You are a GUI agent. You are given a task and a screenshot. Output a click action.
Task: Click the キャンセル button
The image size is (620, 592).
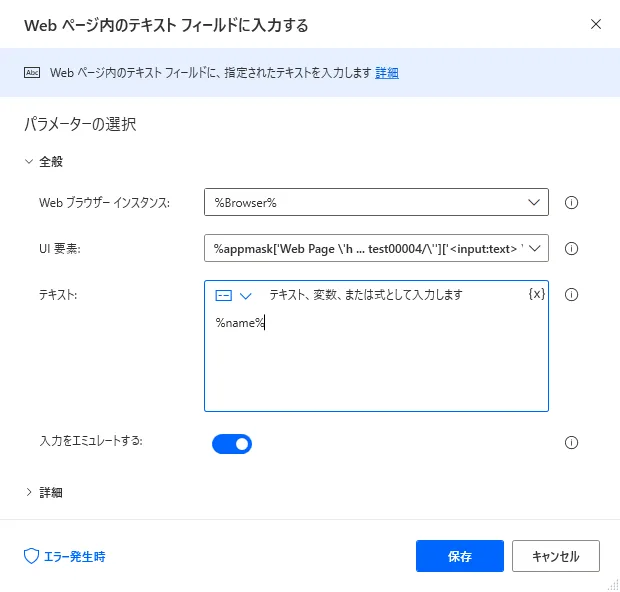pyautogui.click(x=555, y=556)
